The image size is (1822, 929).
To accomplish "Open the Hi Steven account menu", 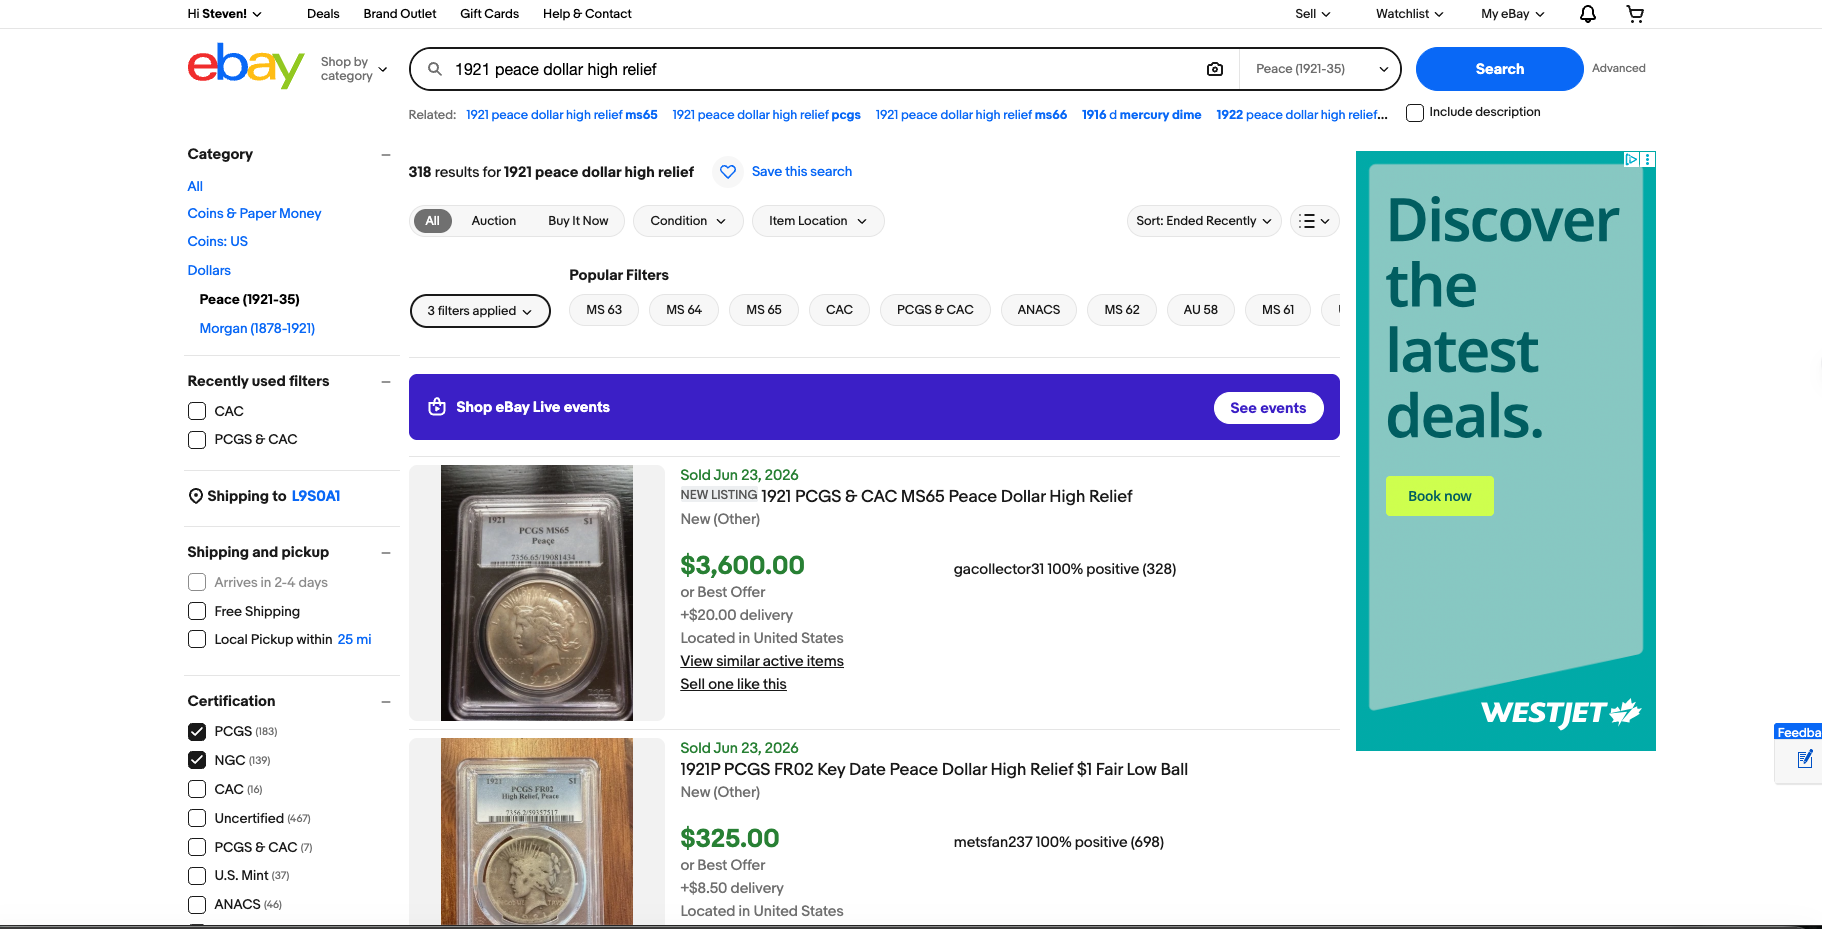I will point(225,14).
